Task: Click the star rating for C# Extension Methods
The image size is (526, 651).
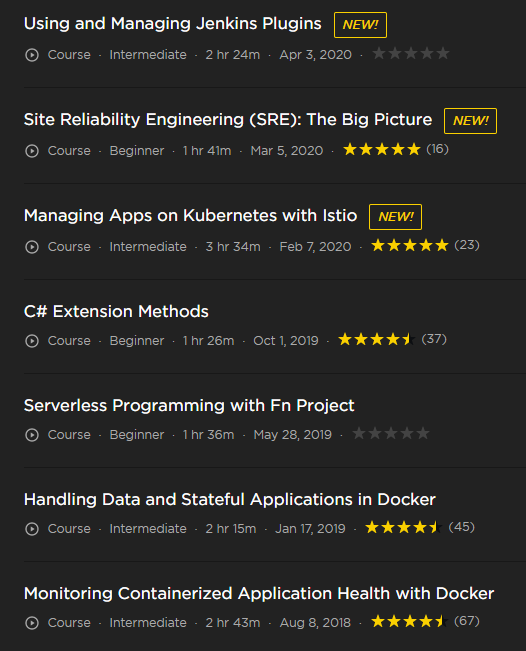Action: (377, 339)
